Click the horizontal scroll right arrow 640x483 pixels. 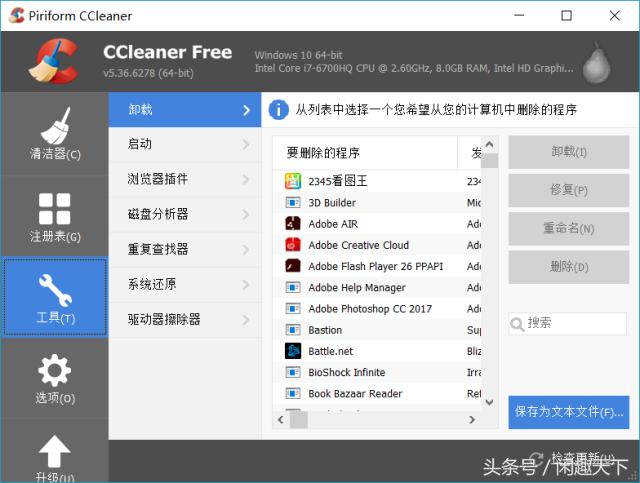point(472,420)
